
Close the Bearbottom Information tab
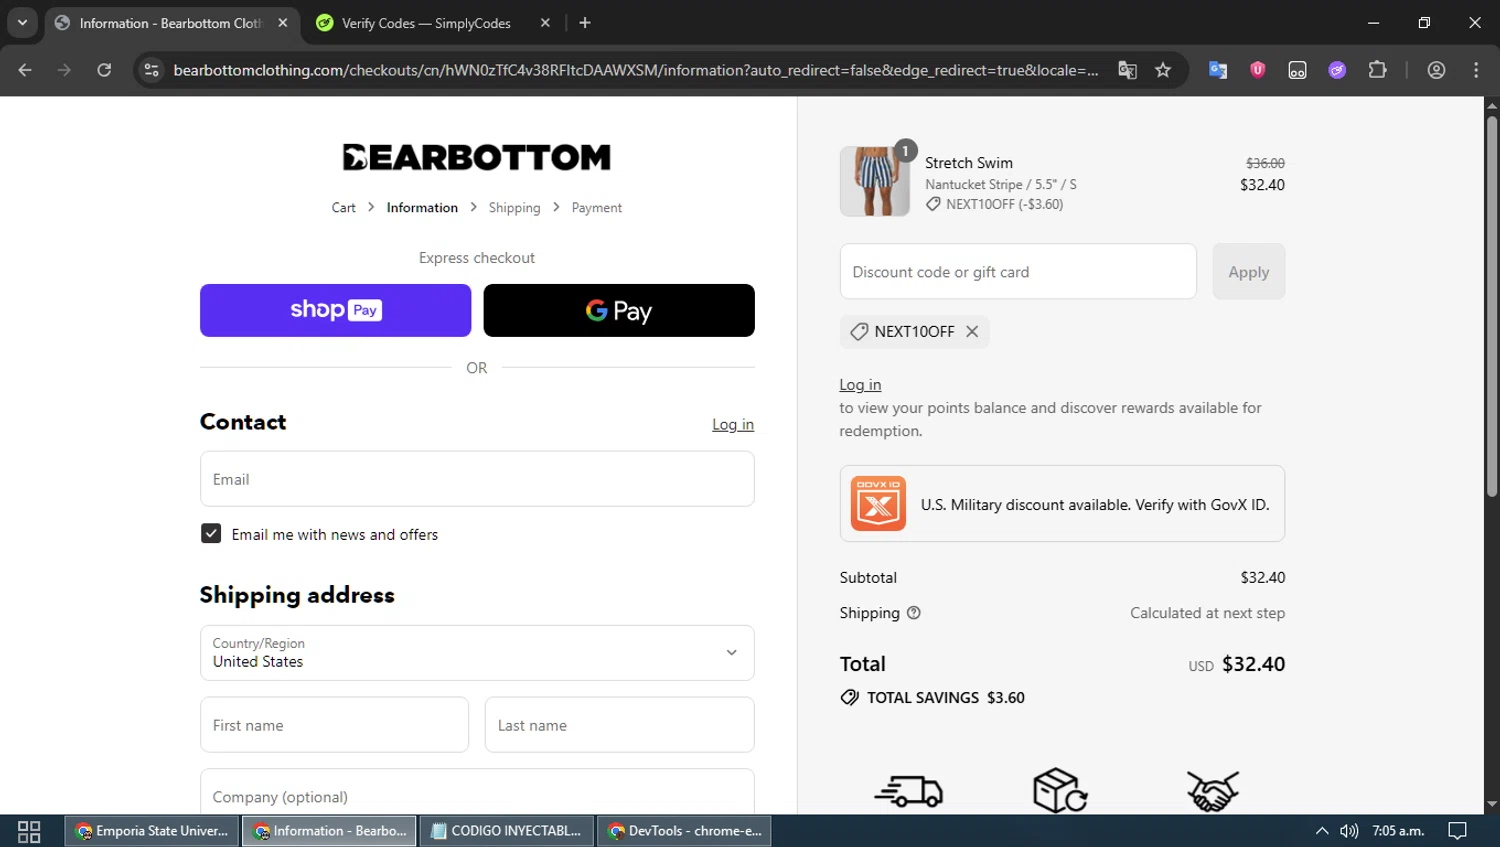(x=283, y=23)
